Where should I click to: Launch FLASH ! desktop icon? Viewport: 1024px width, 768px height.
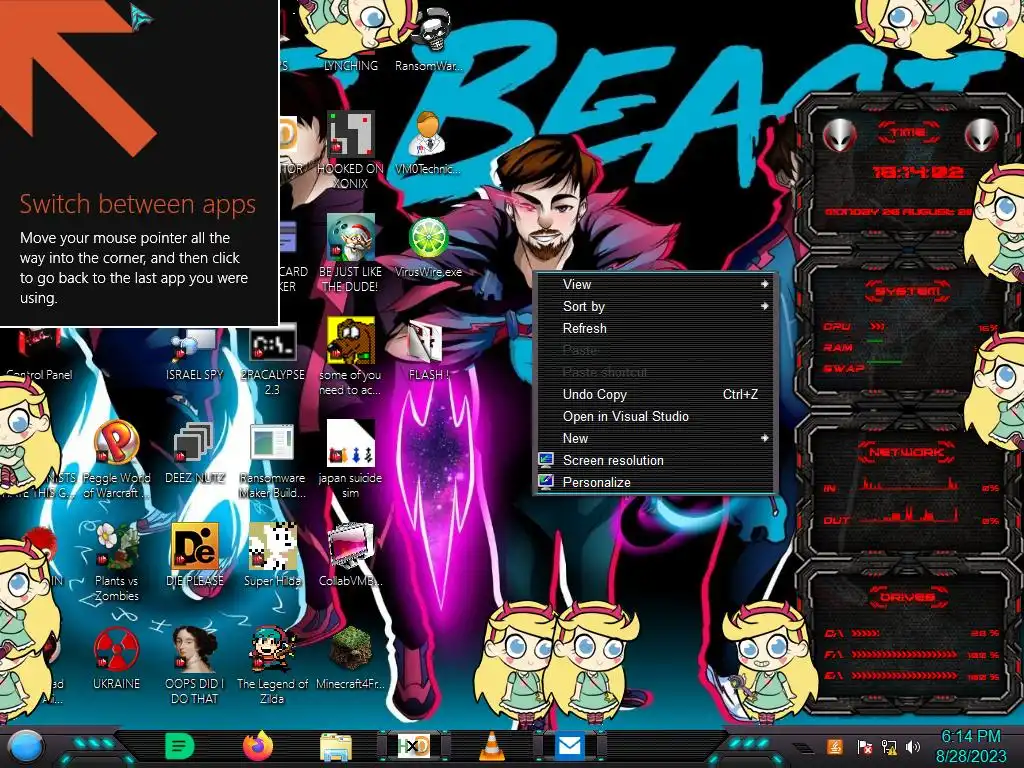428,351
